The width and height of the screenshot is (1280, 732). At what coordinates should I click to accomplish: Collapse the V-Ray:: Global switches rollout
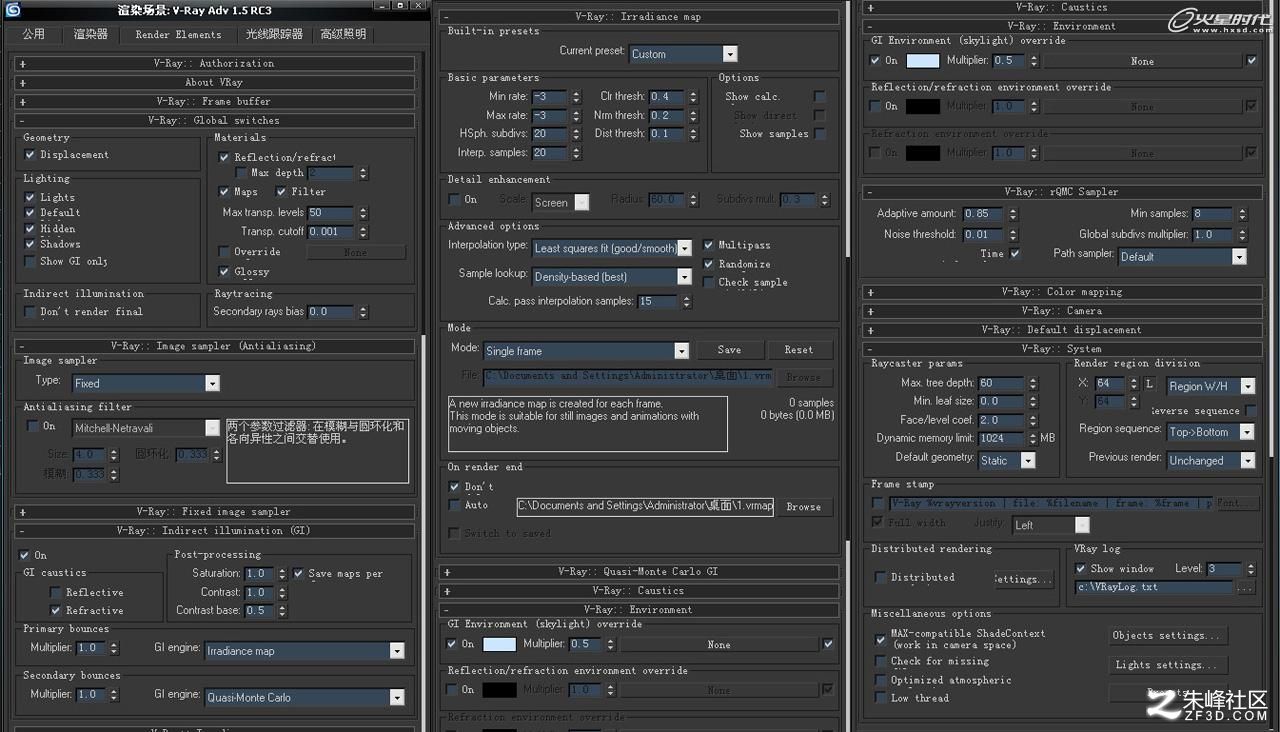click(x=215, y=120)
